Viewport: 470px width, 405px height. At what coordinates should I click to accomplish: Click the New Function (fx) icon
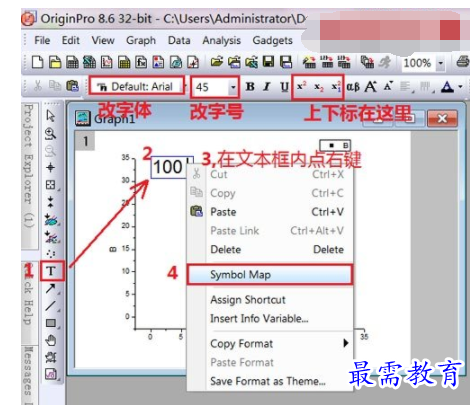click(x=141, y=62)
